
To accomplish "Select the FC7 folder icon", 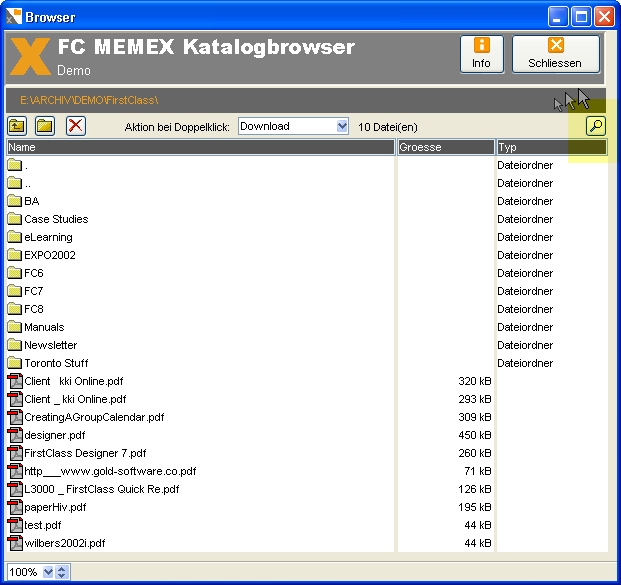I will [x=15, y=291].
